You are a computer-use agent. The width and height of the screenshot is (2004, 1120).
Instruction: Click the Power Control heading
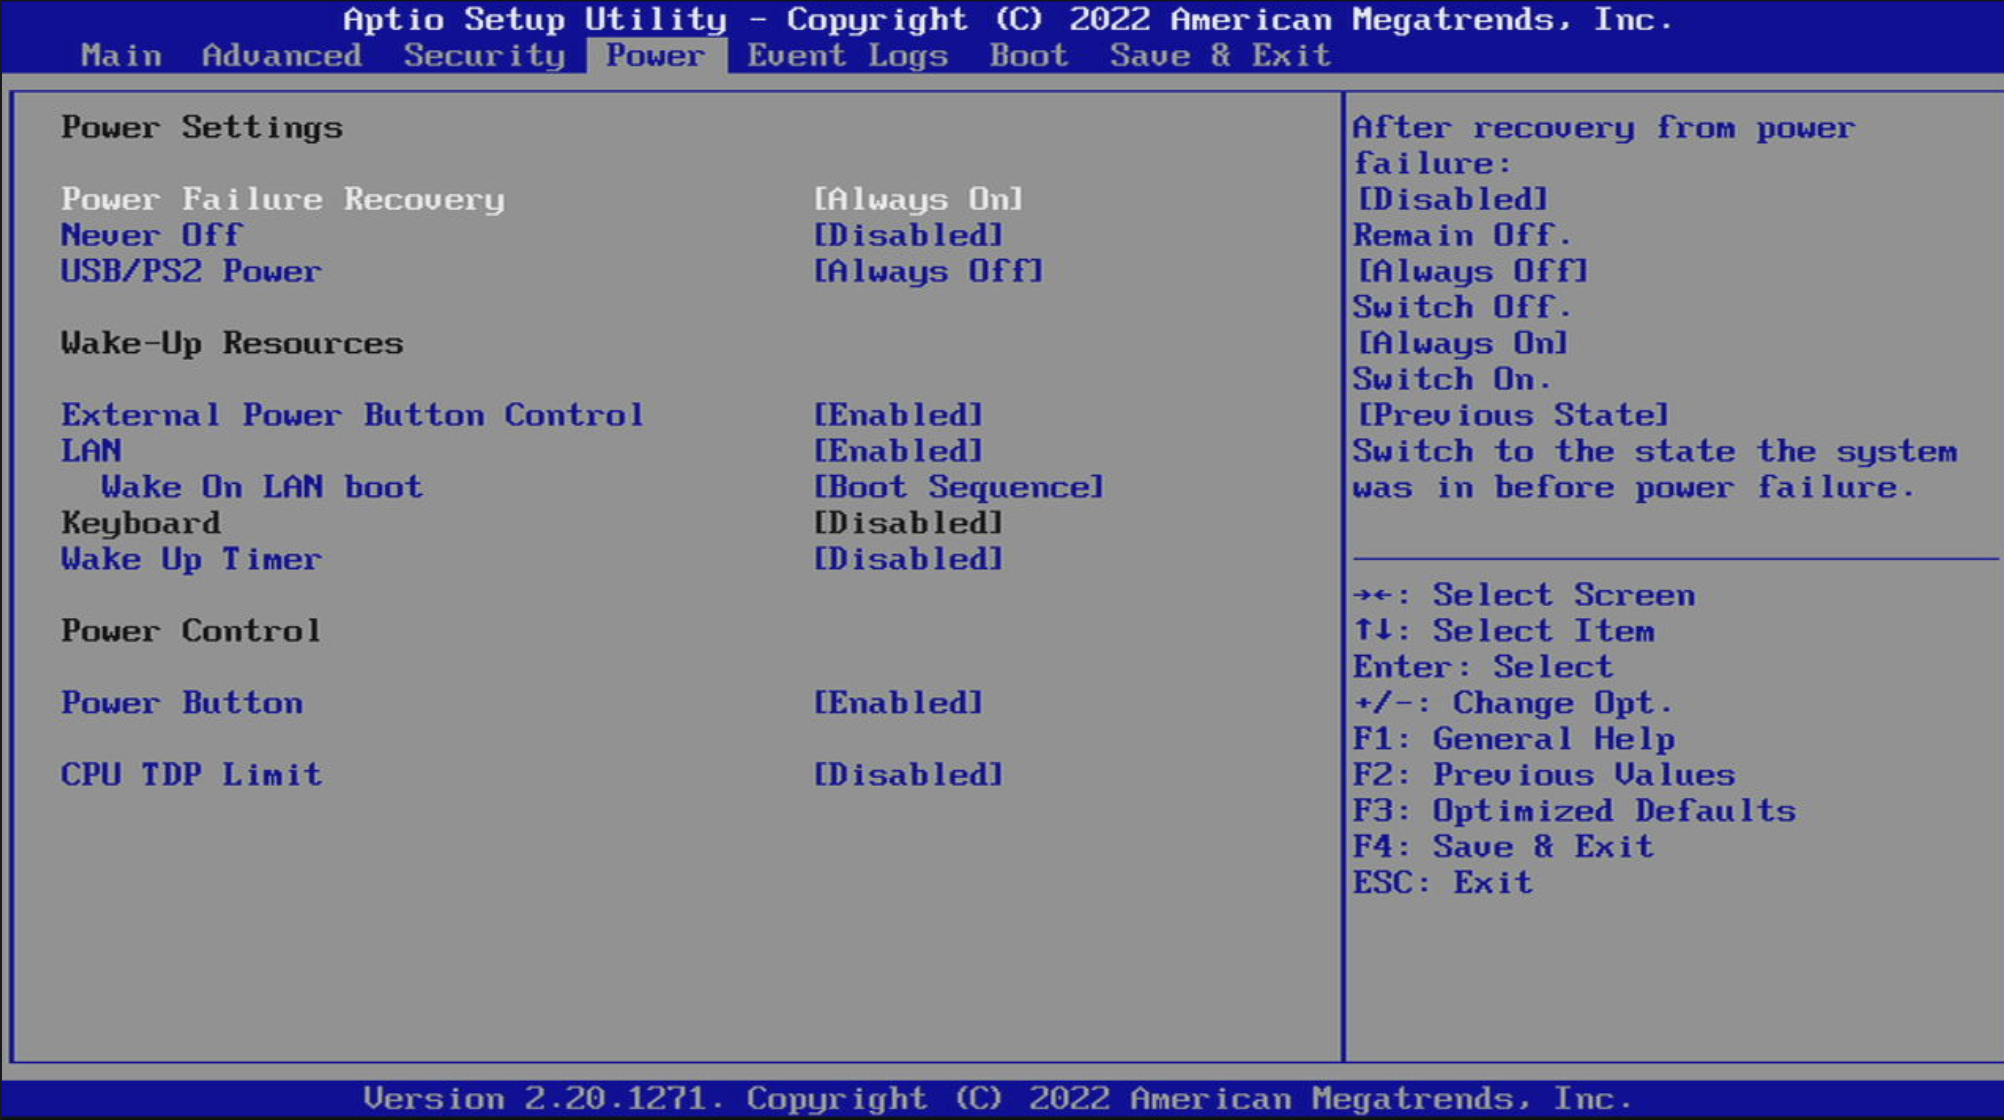coord(191,631)
